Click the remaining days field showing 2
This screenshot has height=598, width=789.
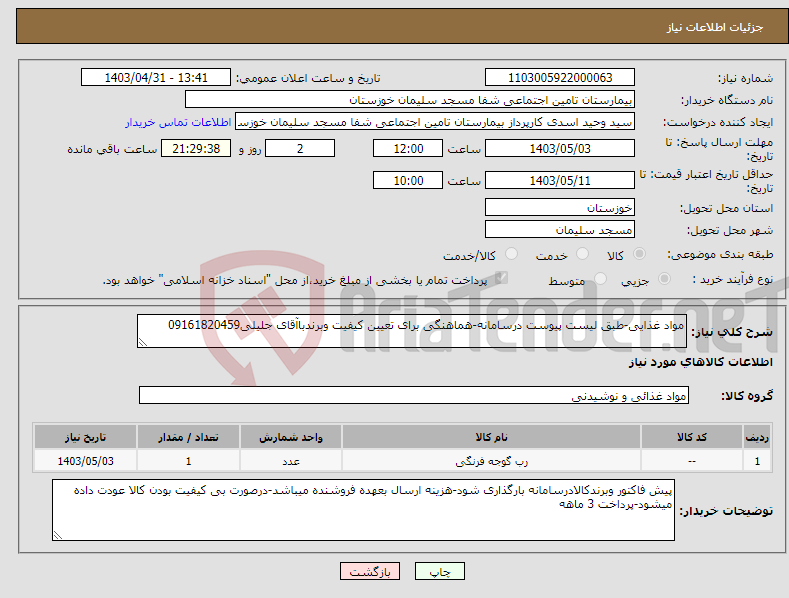tap(300, 148)
